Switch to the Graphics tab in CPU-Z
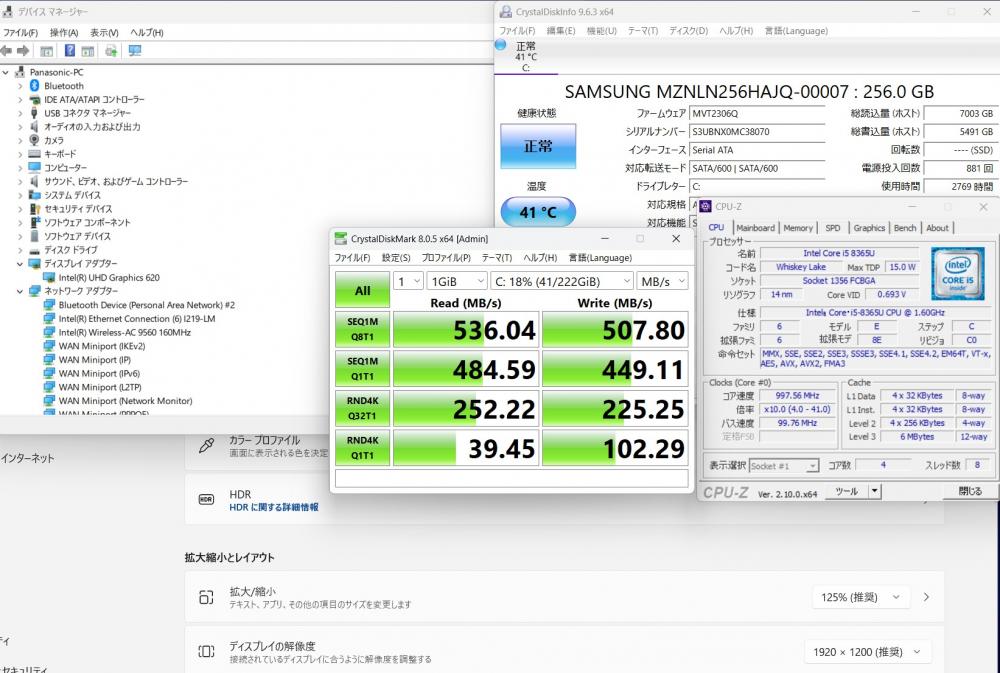 pos(869,228)
